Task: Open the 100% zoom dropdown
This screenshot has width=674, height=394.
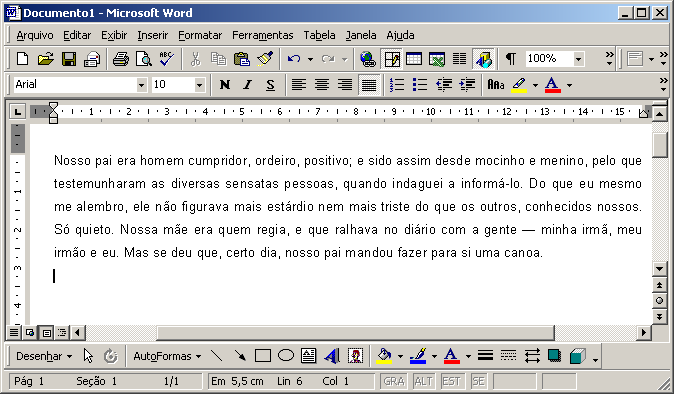Action: tap(579, 59)
